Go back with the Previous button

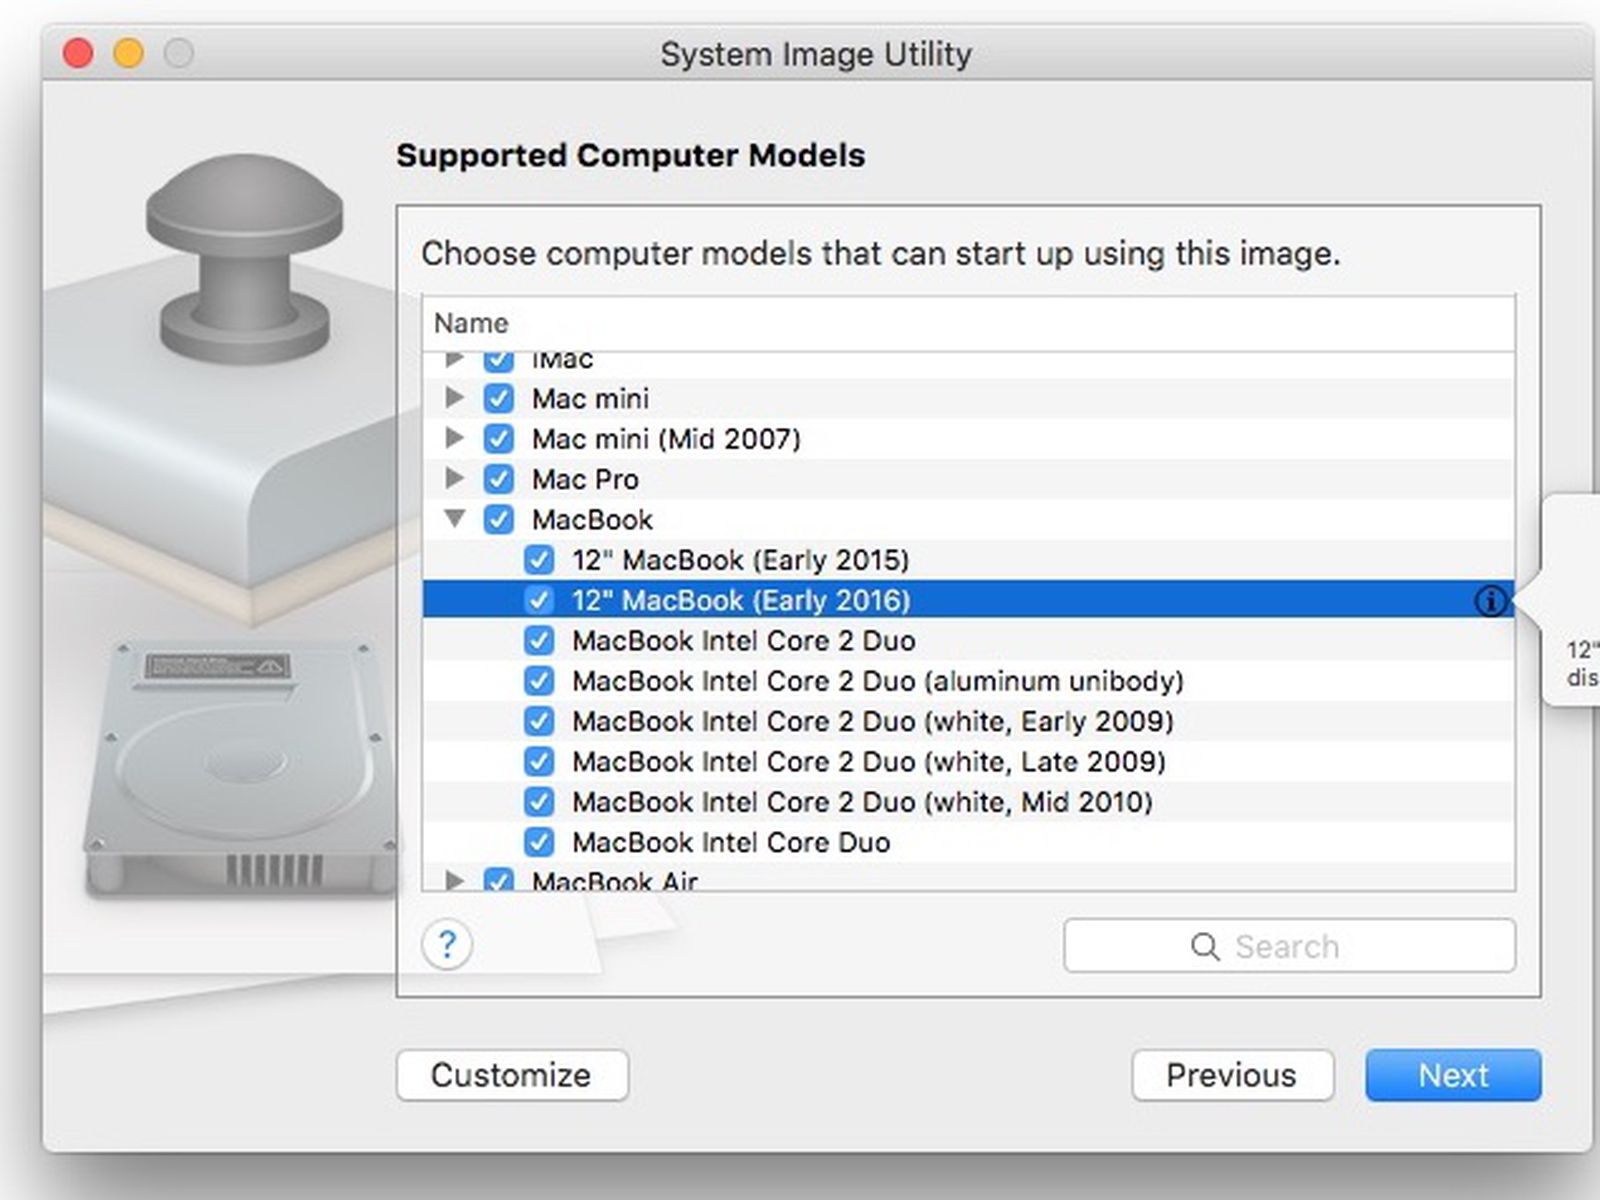tap(1232, 1075)
